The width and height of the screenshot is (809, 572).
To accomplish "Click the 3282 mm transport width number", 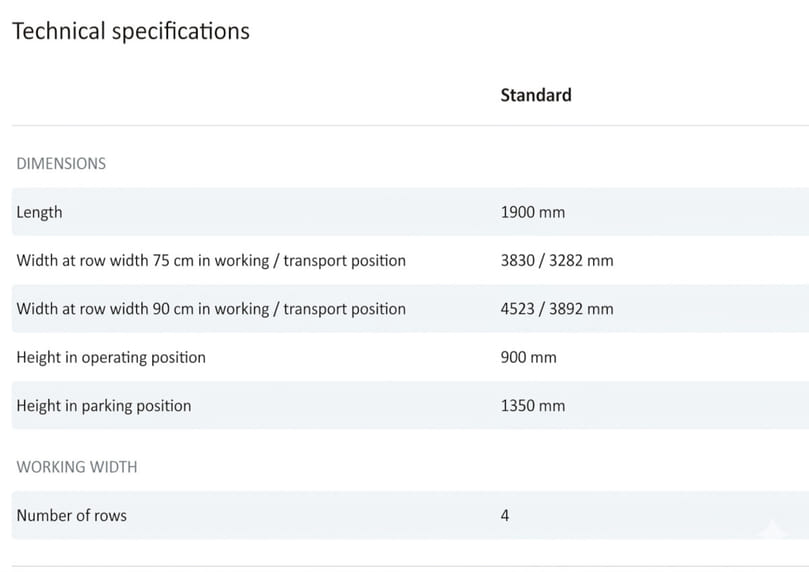I will coord(586,261).
